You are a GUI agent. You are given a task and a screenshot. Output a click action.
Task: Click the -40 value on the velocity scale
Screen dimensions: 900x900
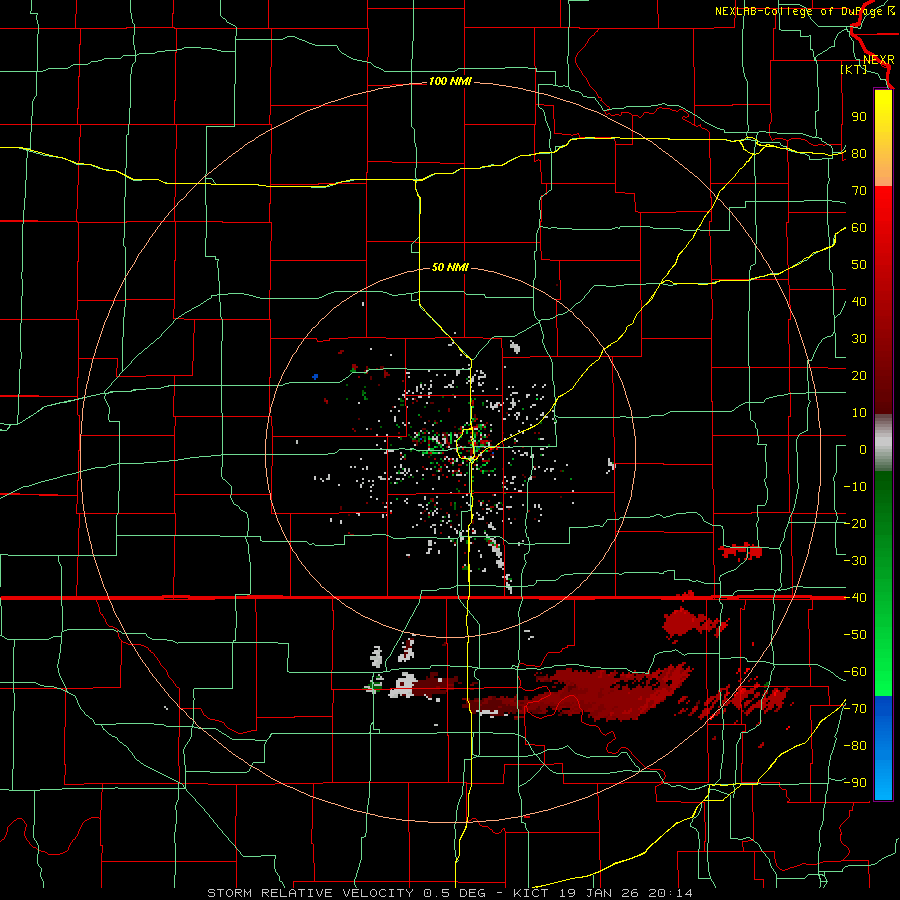coord(855,598)
